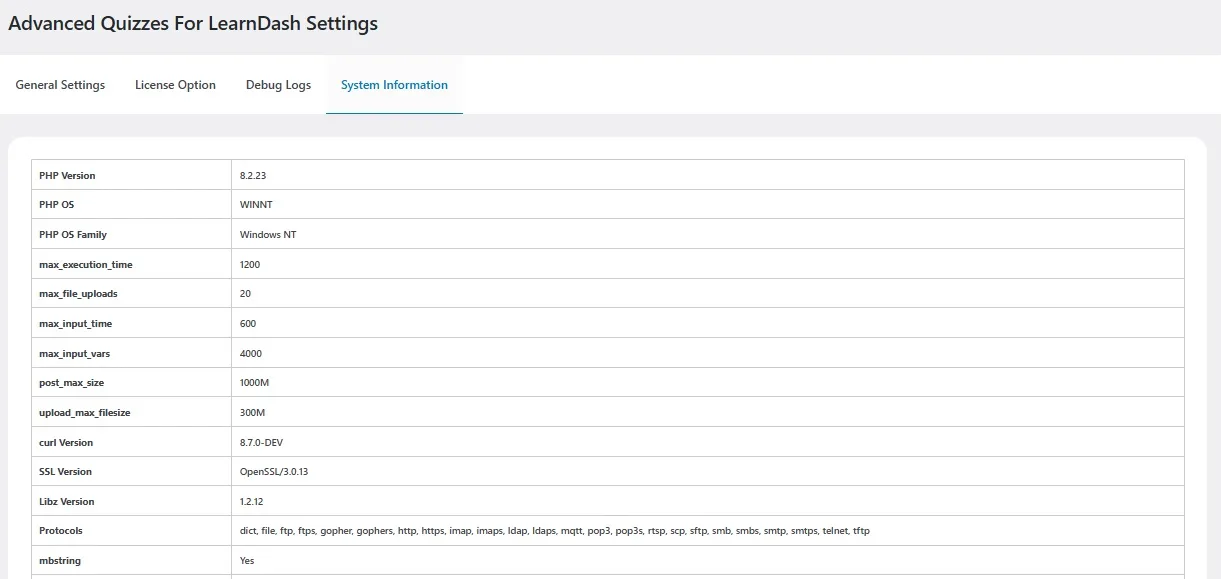1221x579 pixels.
Task: Click the Protocols list cell
Action: [x=556, y=530]
